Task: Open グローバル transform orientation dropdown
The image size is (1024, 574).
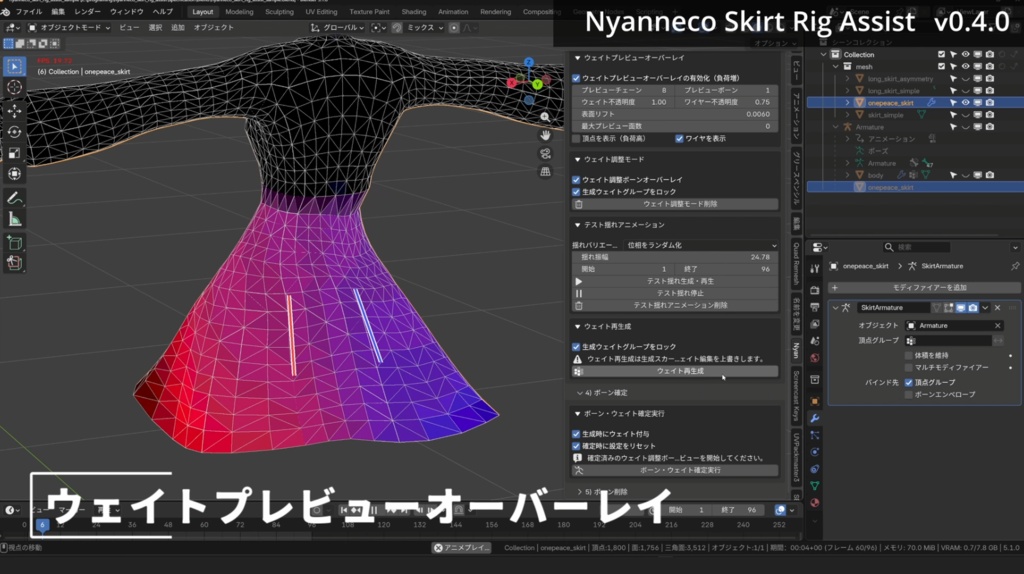Action: tap(337, 28)
